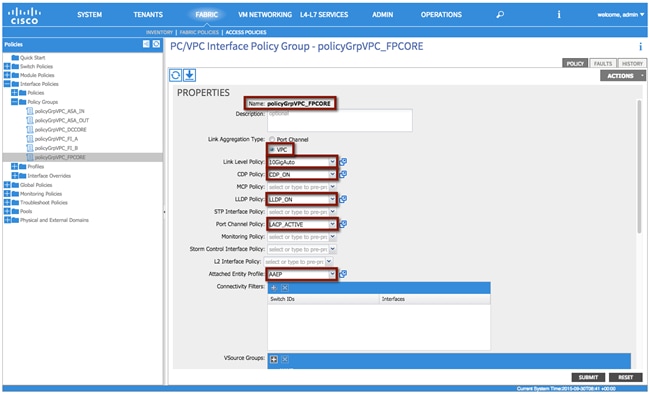
Task: Select policyGrpVPC_ASA_OUT in the tree
Action: pos(62,120)
